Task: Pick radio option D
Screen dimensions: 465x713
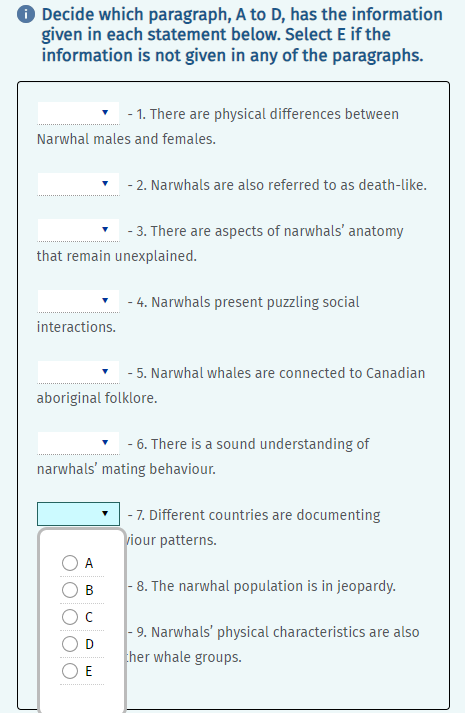Action: click(70, 644)
